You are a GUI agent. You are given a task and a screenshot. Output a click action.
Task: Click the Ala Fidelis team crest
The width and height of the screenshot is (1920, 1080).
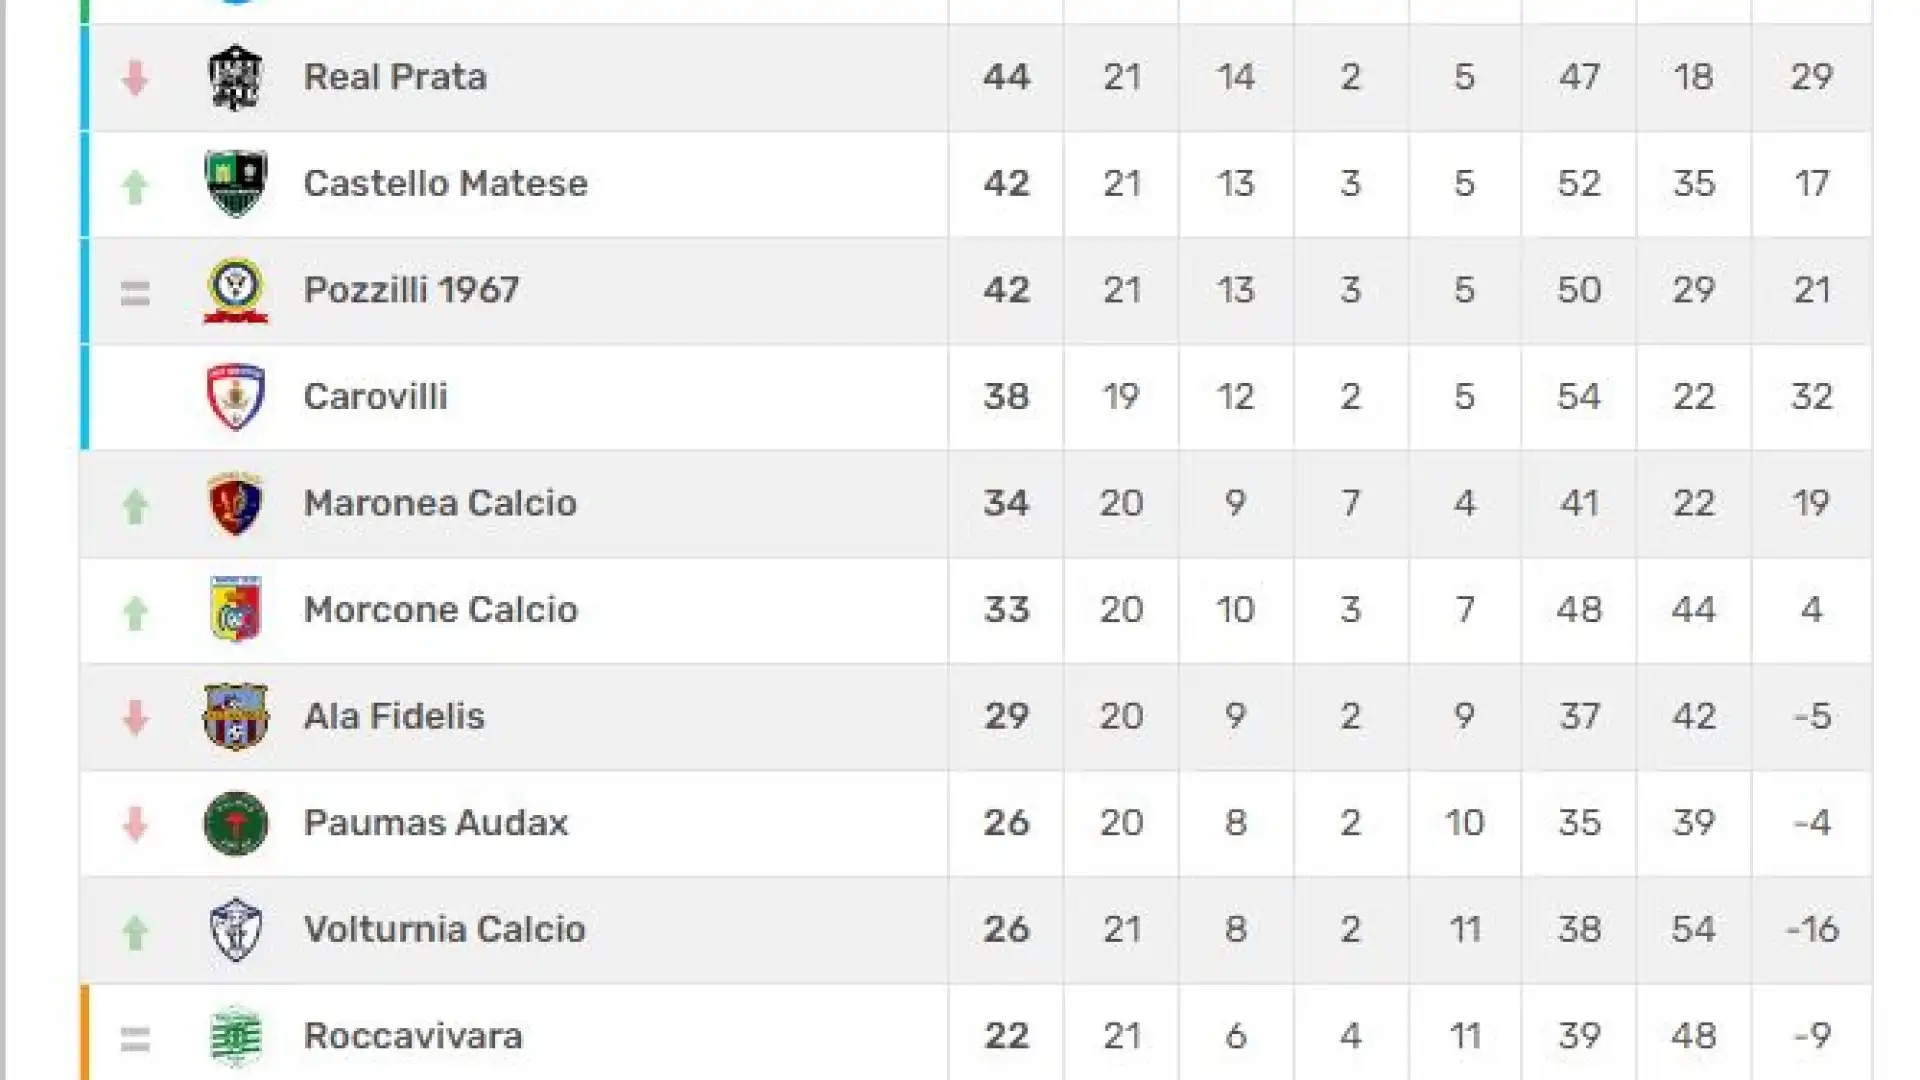(x=235, y=716)
